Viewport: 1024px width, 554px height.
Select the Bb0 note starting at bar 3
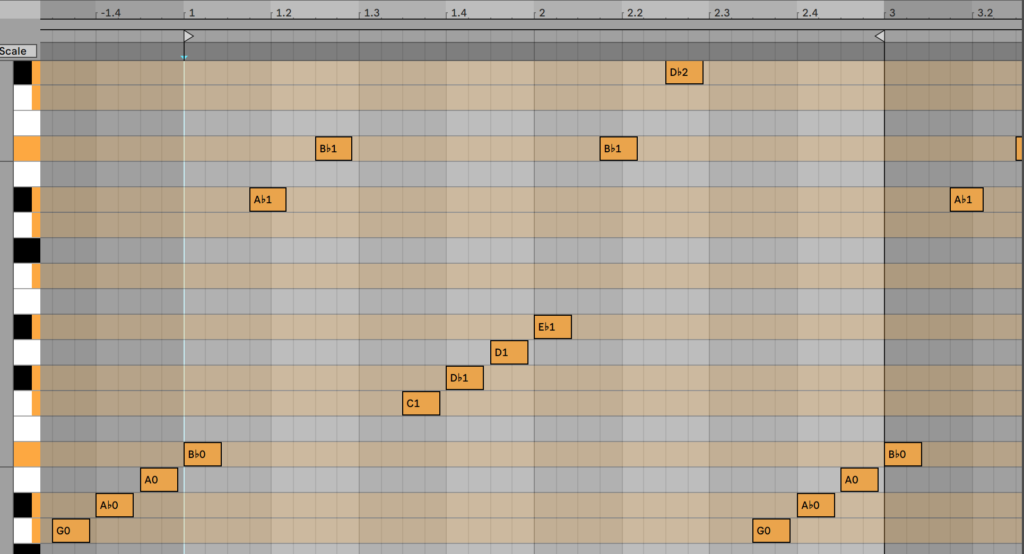(x=903, y=454)
